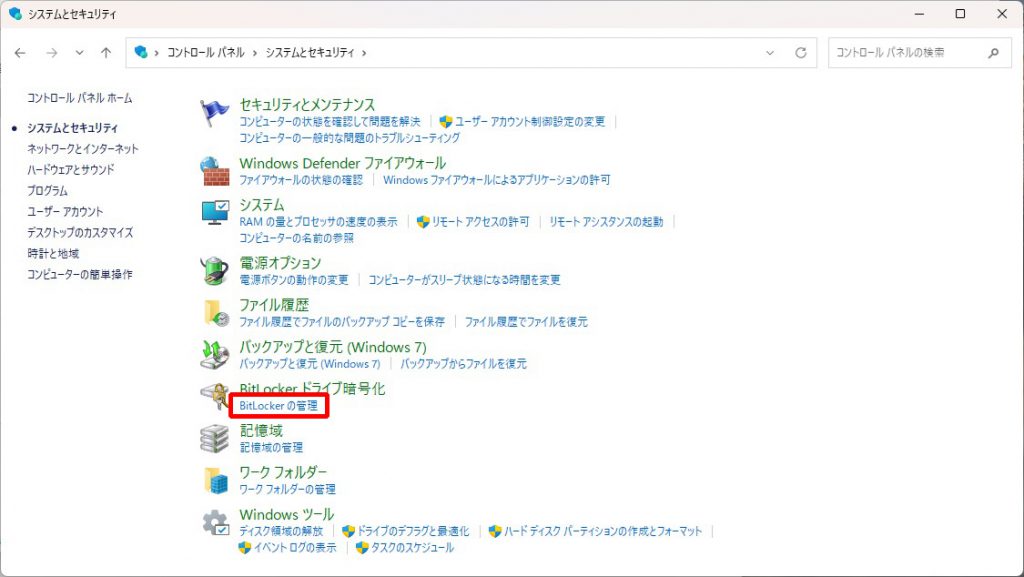This screenshot has height=577, width=1024.
Task: Open イベント ログの表示 link
Action: click(295, 548)
